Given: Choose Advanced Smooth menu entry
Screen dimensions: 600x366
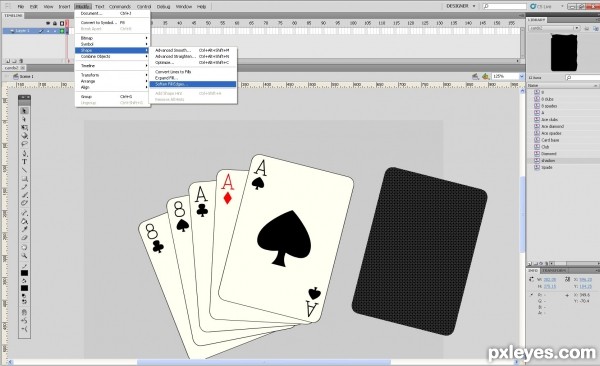Looking at the screenshot, I should click(193, 50).
